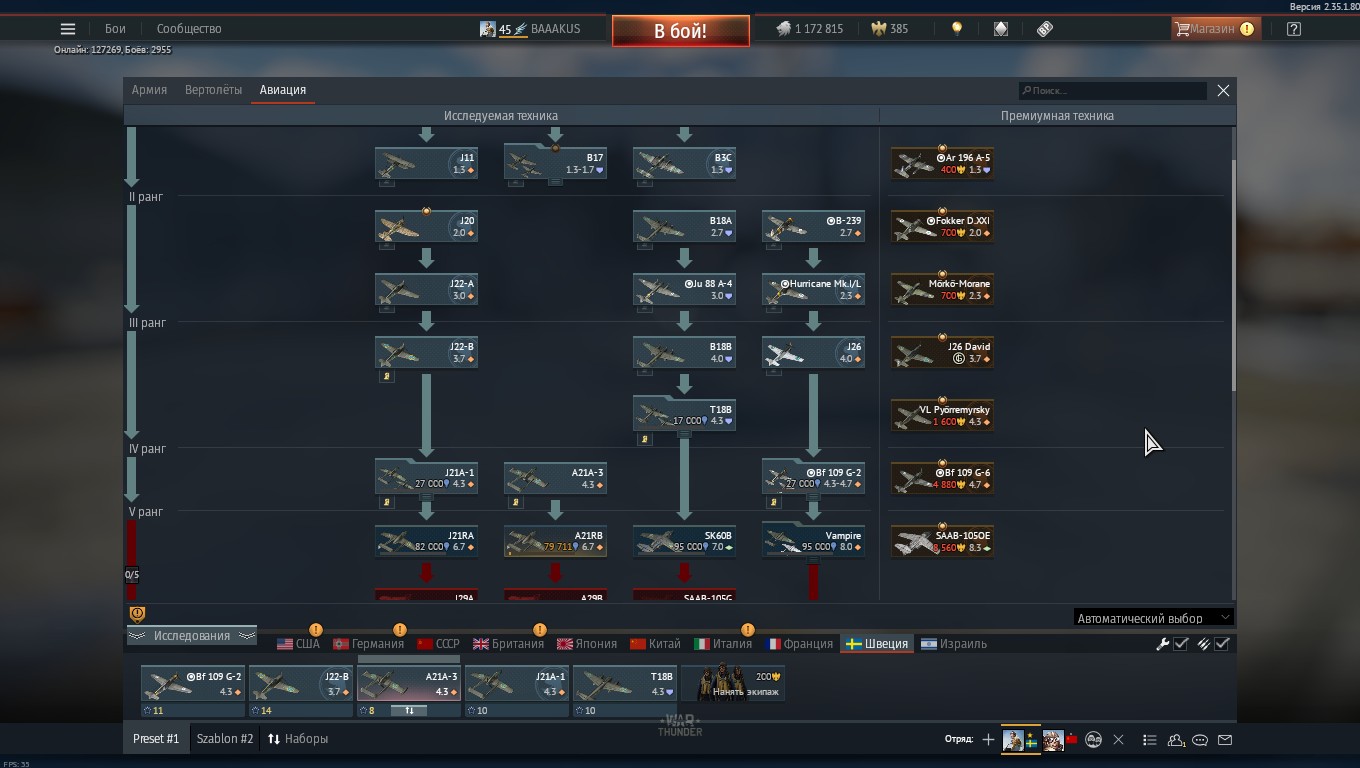This screenshot has width=1360, height=768.
Task: Open the Автоматический выбор dropdown
Action: pos(1153,618)
